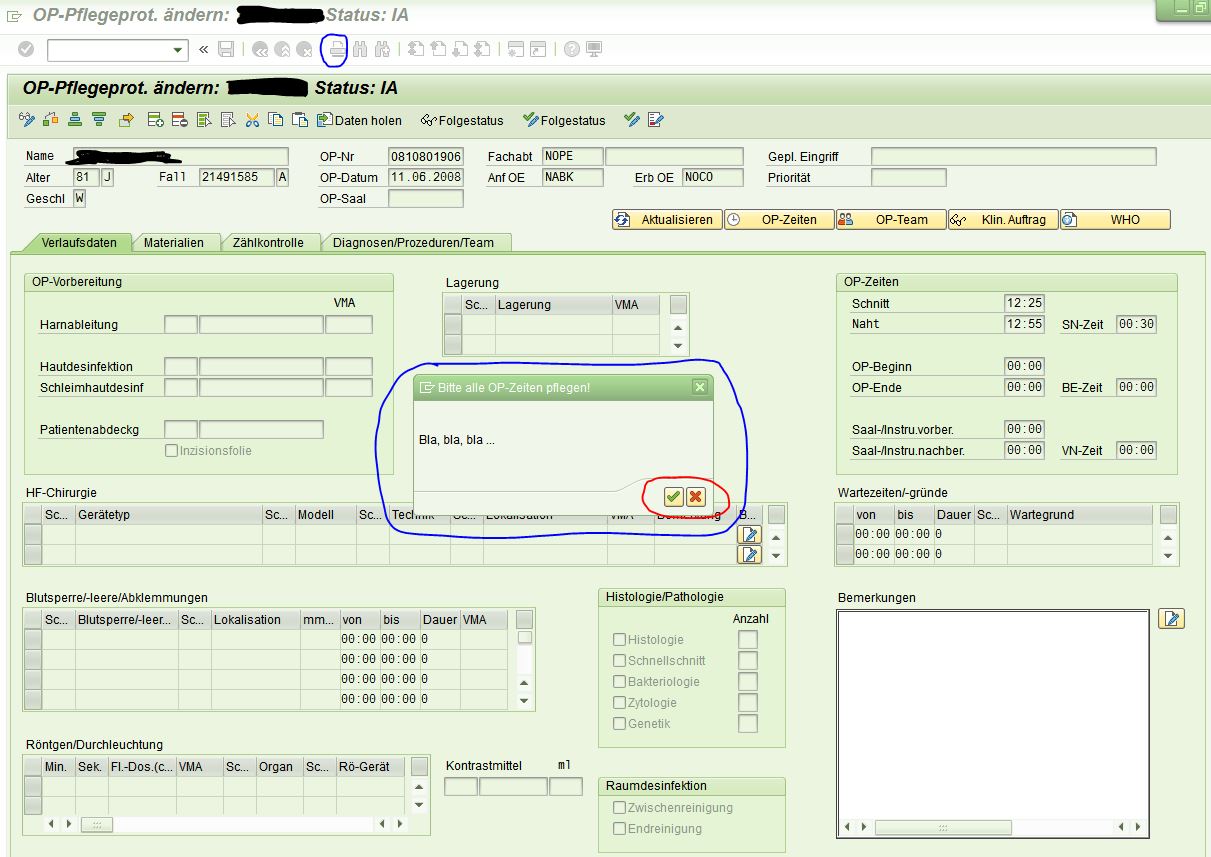This screenshot has height=857, width=1211.
Task: Open the Bemerkungen text editor icon
Action: tap(1171, 619)
